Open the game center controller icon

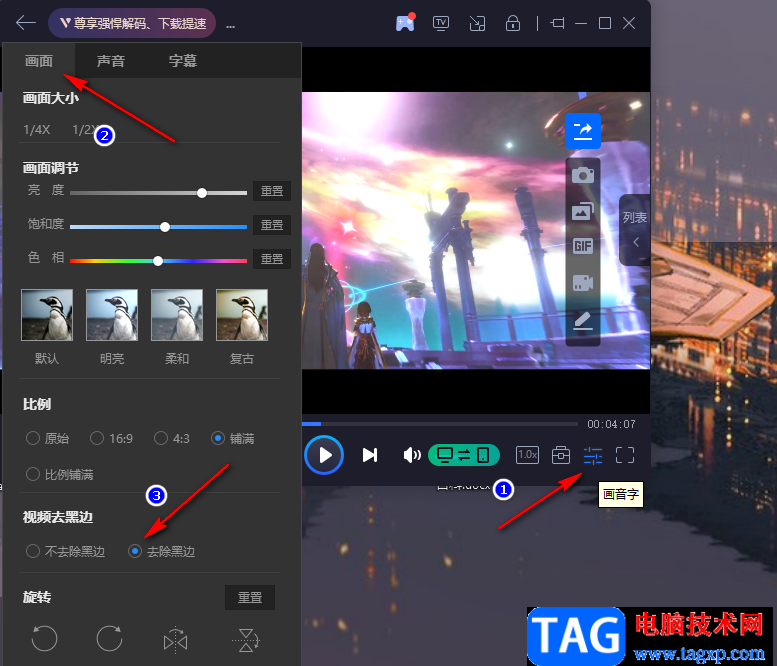[405, 23]
